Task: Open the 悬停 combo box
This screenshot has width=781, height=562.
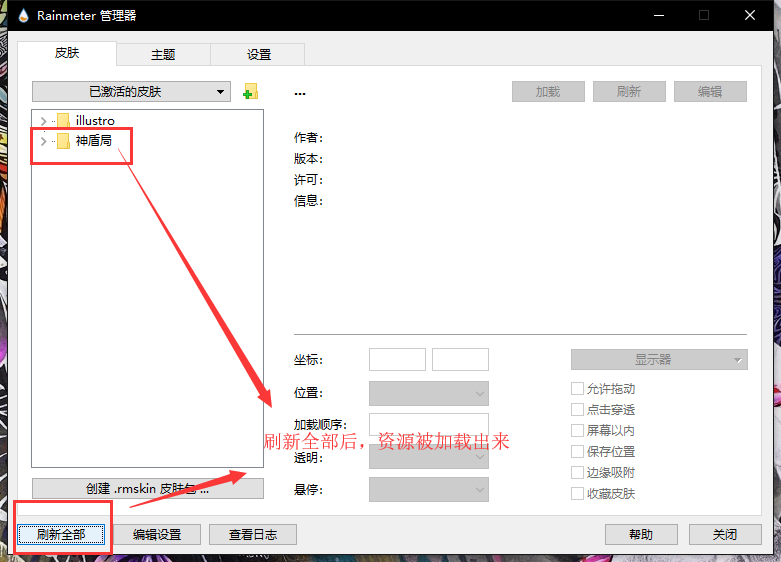Action: 429,490
